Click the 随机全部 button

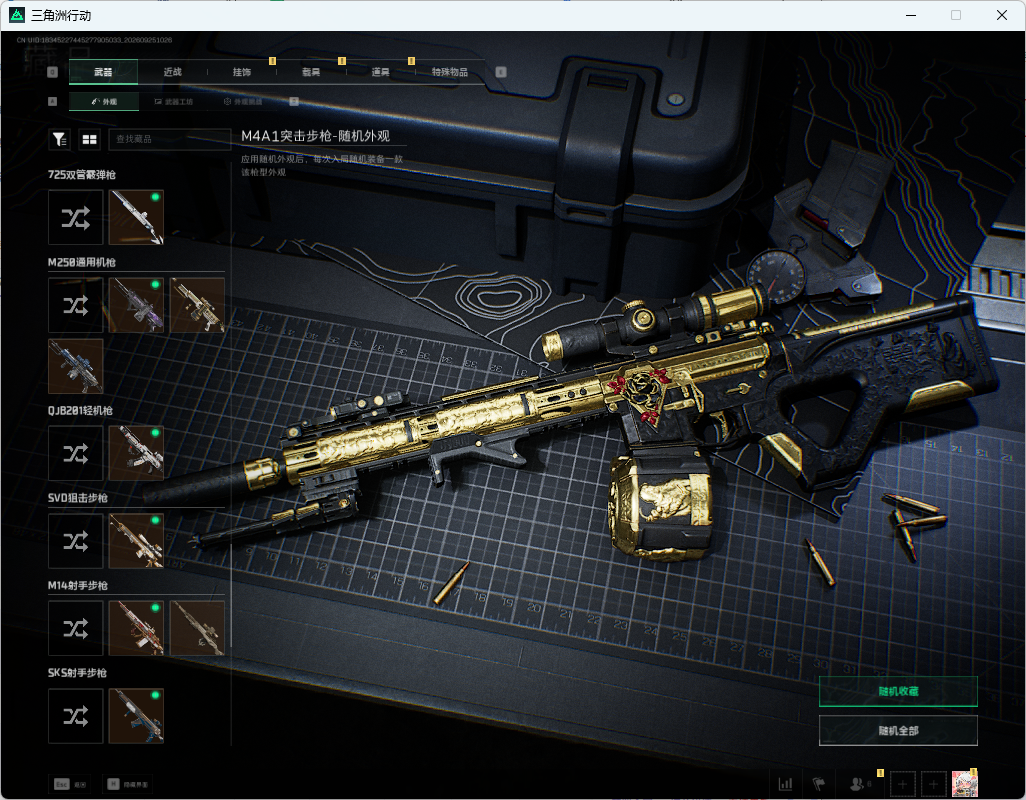898,731
